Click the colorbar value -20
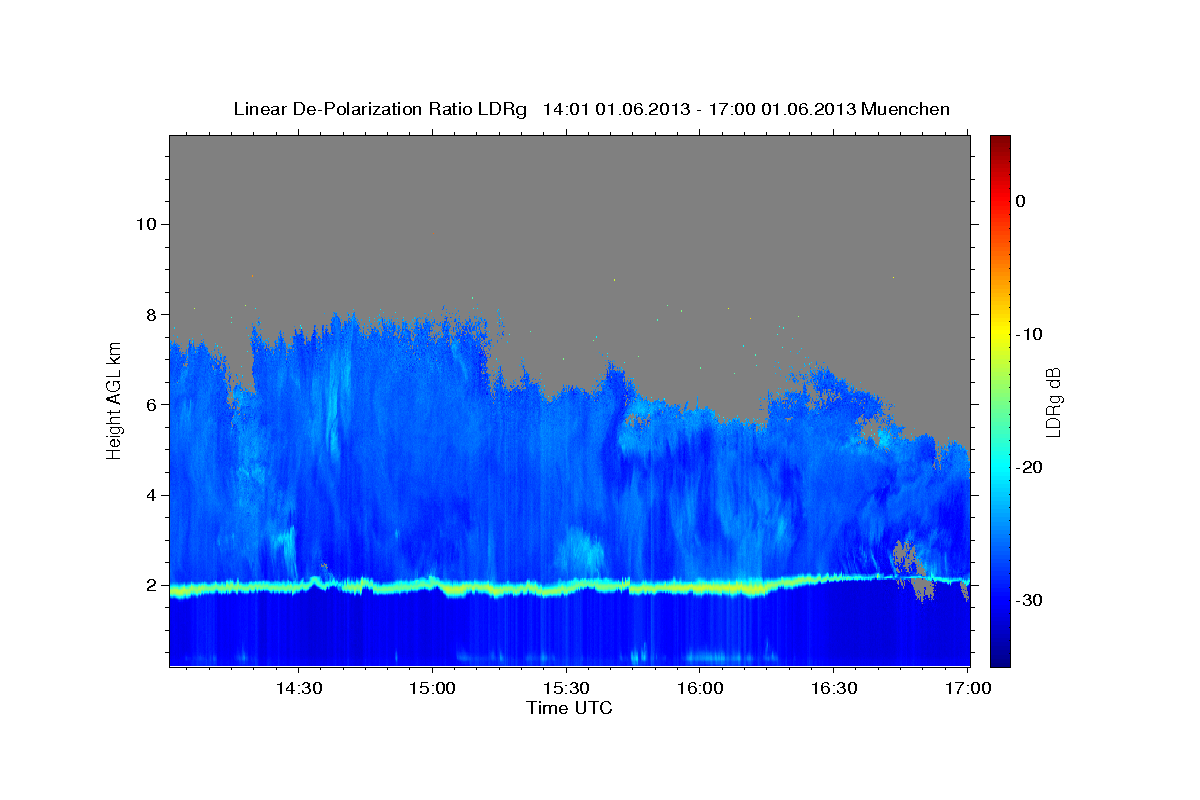Viewport: 1200px width, 800px height. click(1030, 467)
